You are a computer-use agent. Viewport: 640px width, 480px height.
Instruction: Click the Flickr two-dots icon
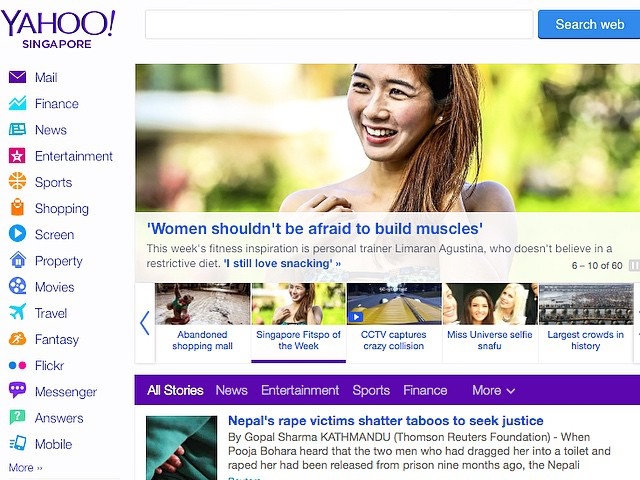(x=17, y=365)
